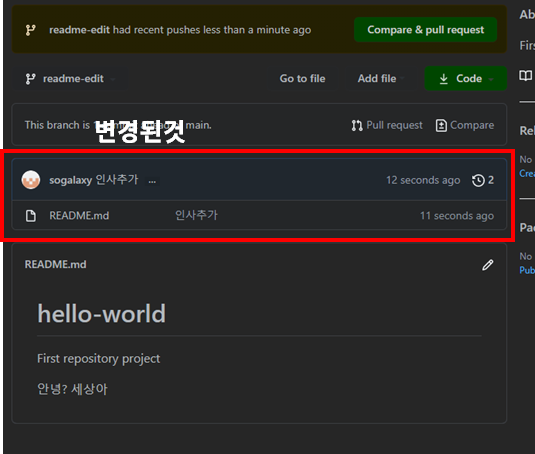Click the First repository project text
The width and height of the screenshot is (535, 454).
pos(98,358)
